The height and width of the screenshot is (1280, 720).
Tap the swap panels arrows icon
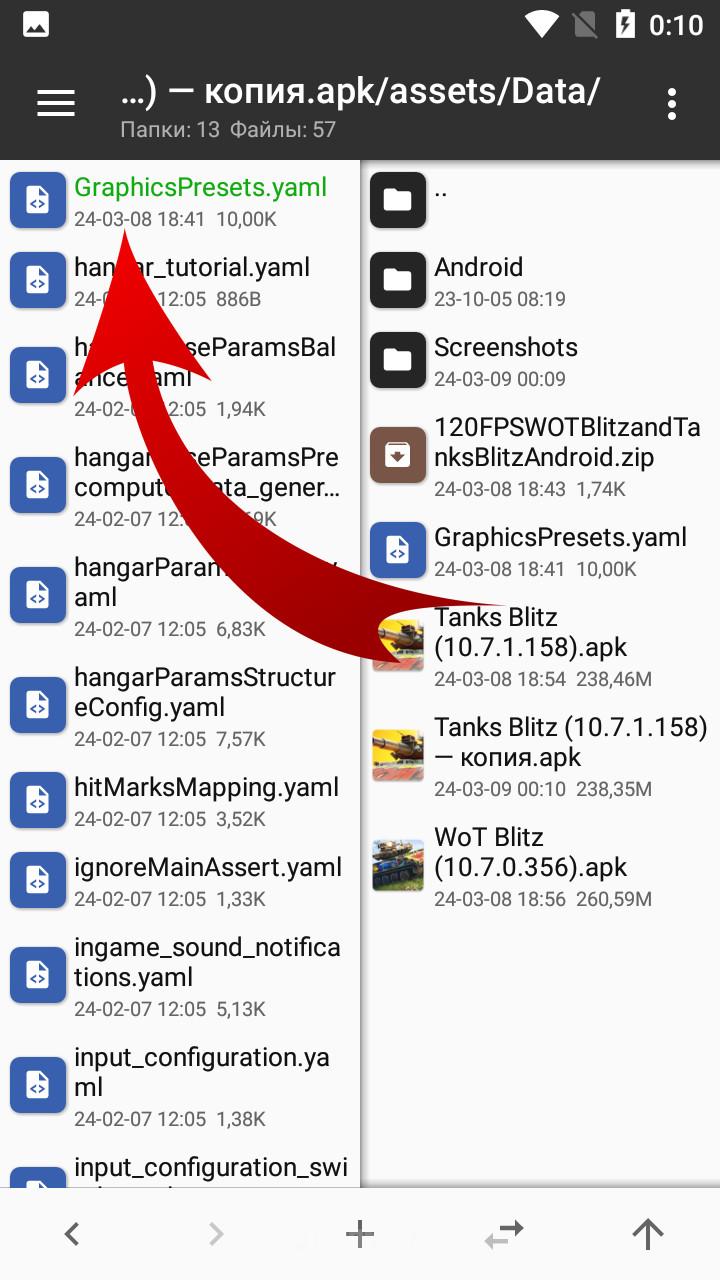[504, 1235]
